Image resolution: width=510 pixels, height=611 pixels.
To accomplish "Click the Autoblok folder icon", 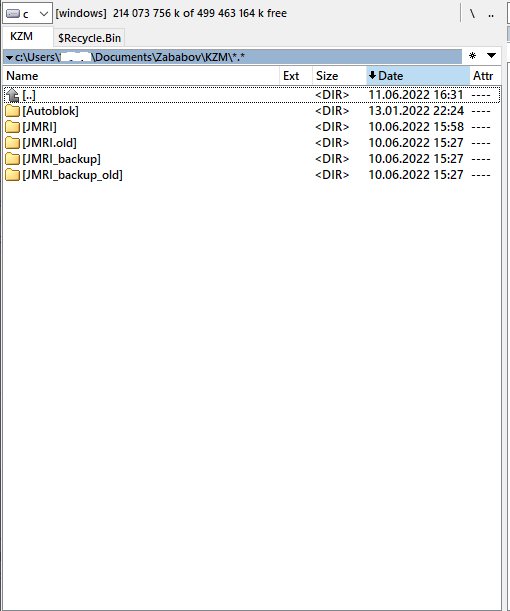I will (x=12, y=111).
